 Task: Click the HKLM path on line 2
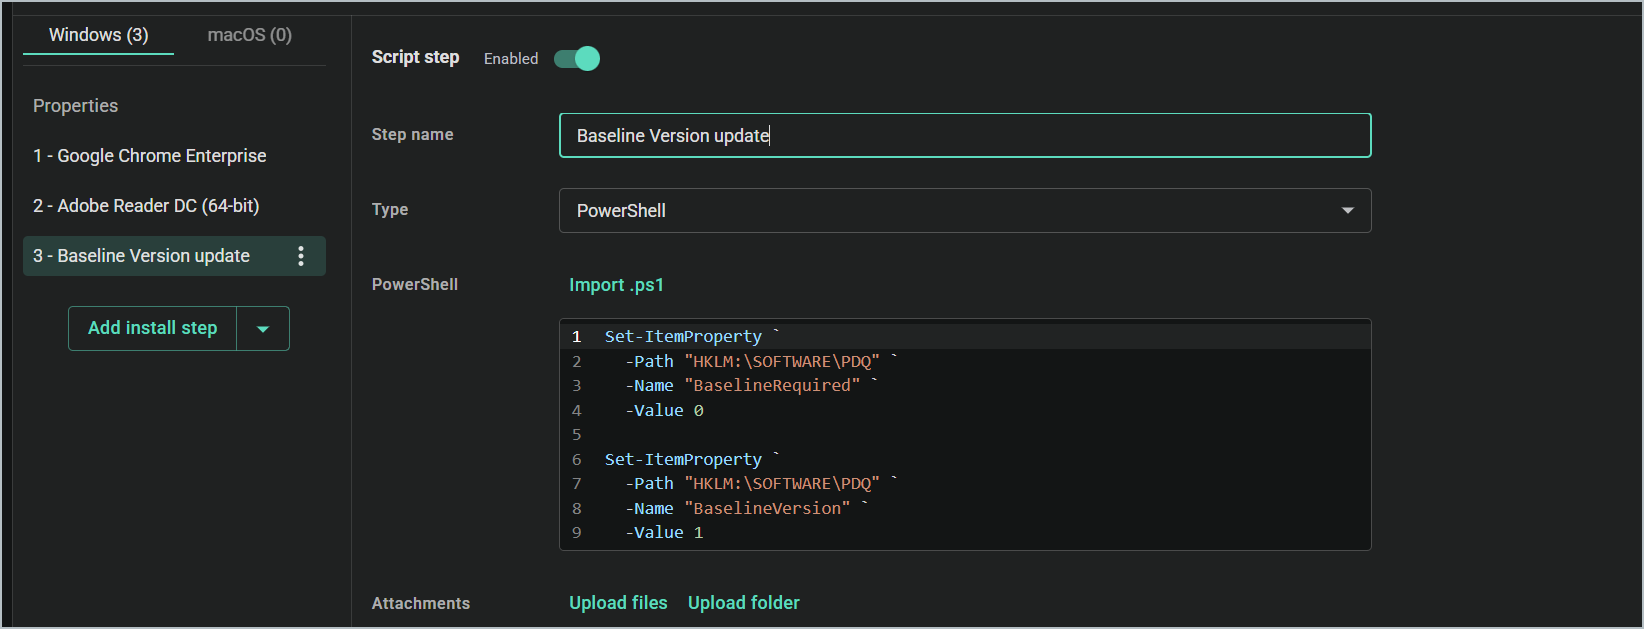click(x=782, y=362)
